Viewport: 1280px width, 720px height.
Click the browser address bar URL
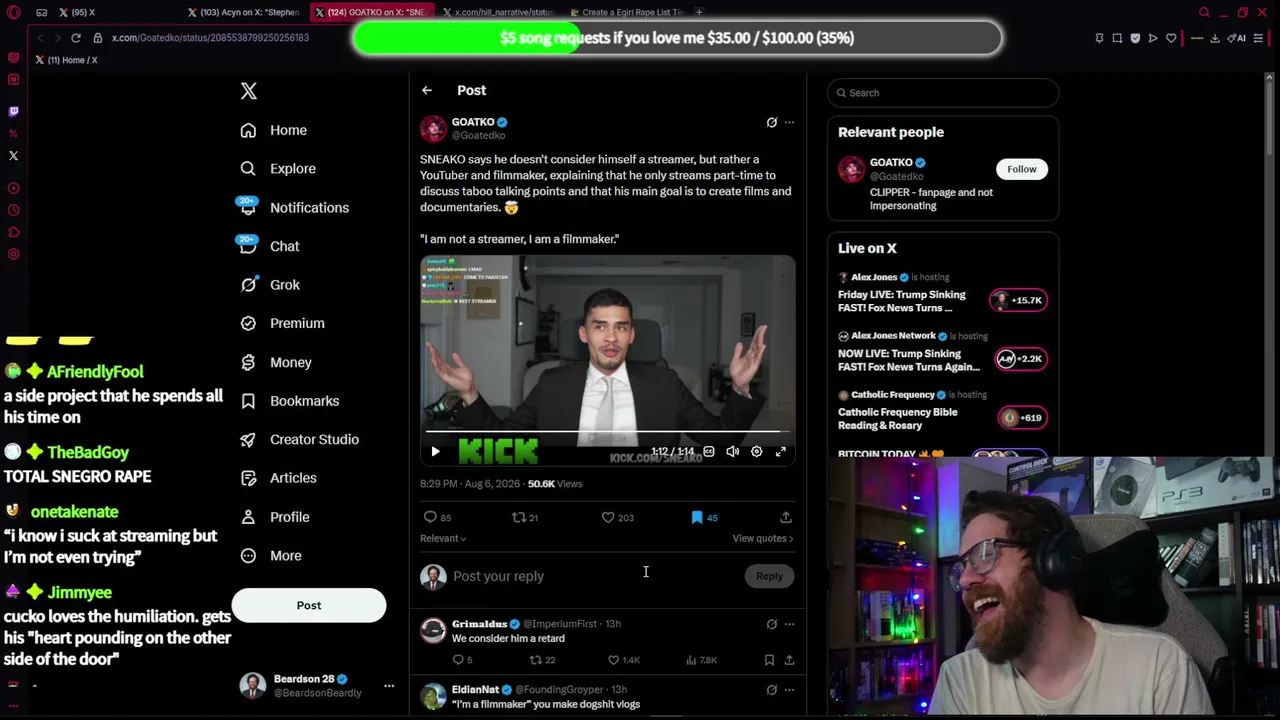[x=210, y=38]
